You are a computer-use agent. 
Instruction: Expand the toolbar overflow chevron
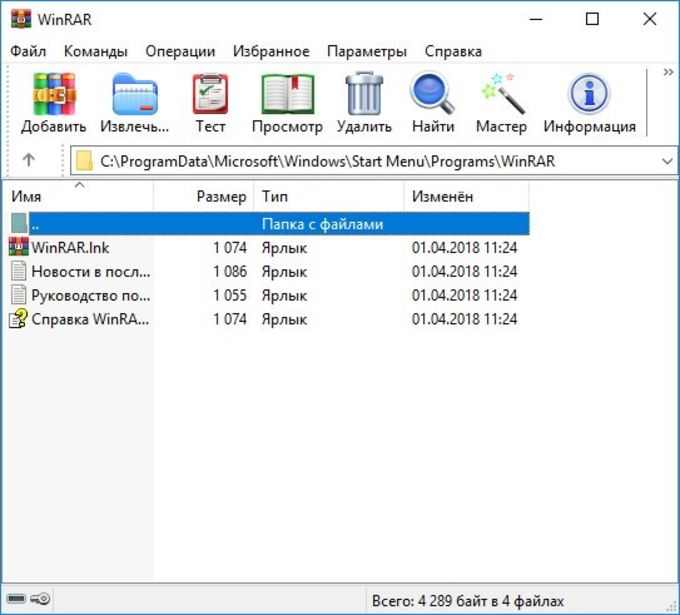(x=668, y=72)
